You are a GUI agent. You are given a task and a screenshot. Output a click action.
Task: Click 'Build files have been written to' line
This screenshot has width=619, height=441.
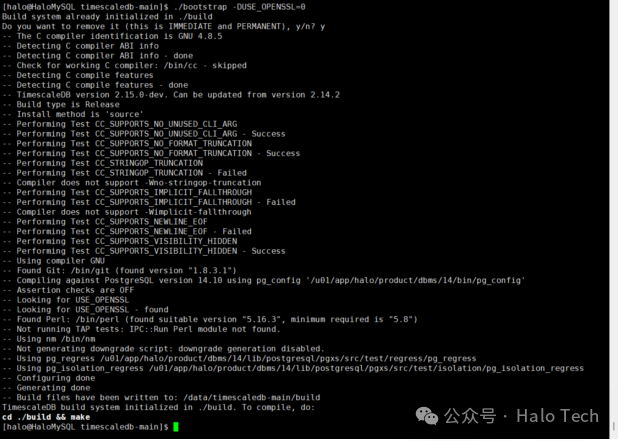(x=161, y=398)
